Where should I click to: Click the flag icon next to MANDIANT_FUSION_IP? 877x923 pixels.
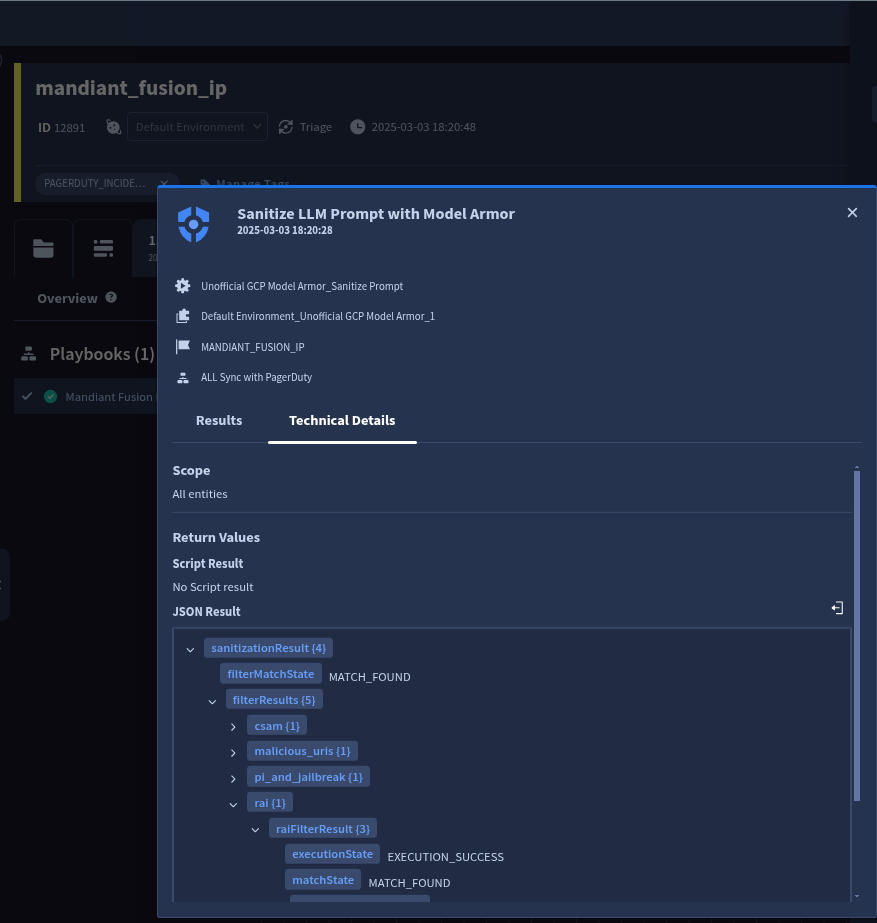[183, 347]
